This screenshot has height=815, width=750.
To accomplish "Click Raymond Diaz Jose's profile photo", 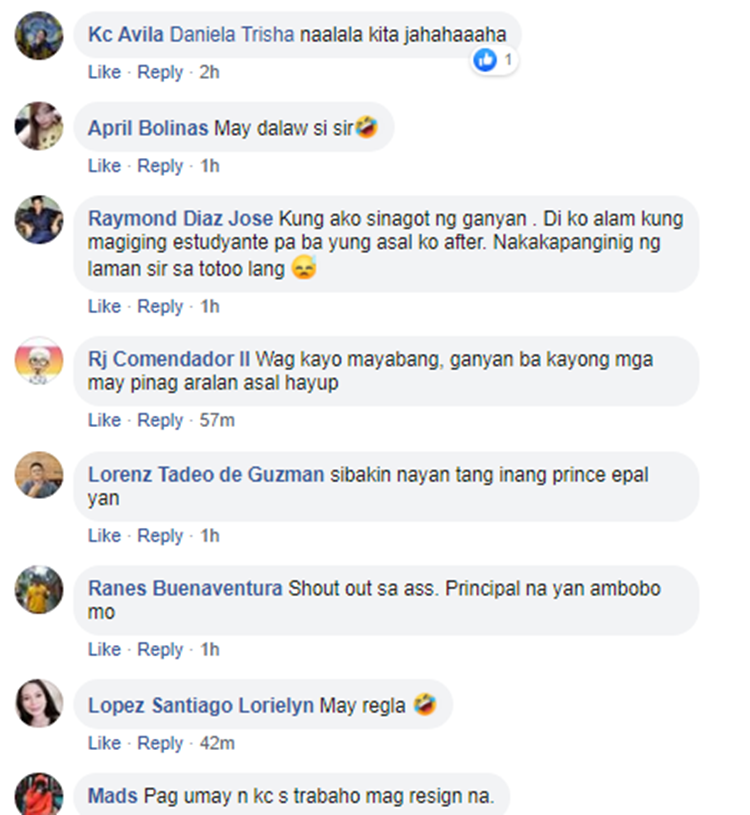I will click(39, 219).
